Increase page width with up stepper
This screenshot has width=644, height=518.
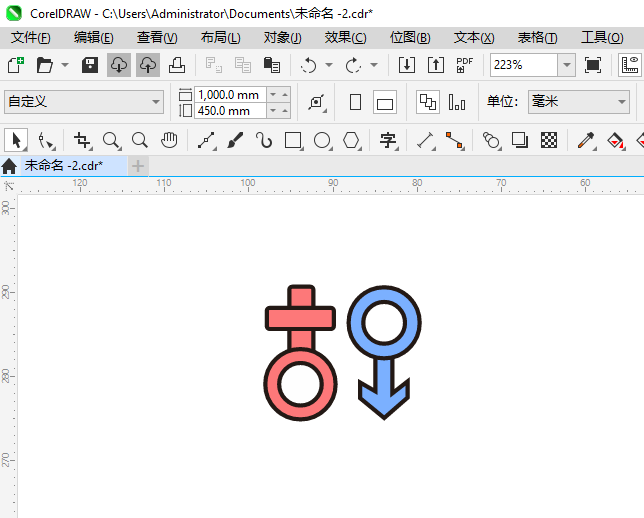click(285, 94)
